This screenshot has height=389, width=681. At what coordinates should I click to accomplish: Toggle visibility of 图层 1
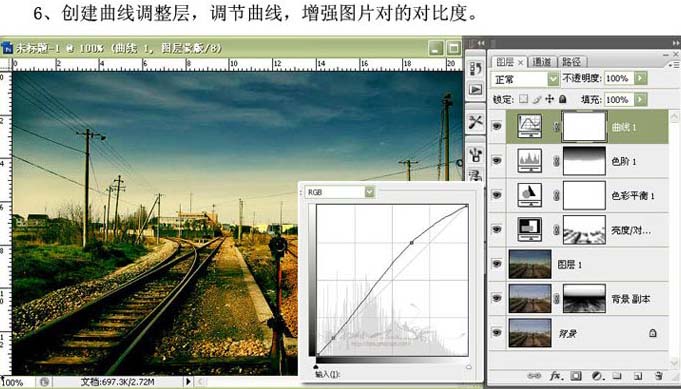tap(496, 264)
